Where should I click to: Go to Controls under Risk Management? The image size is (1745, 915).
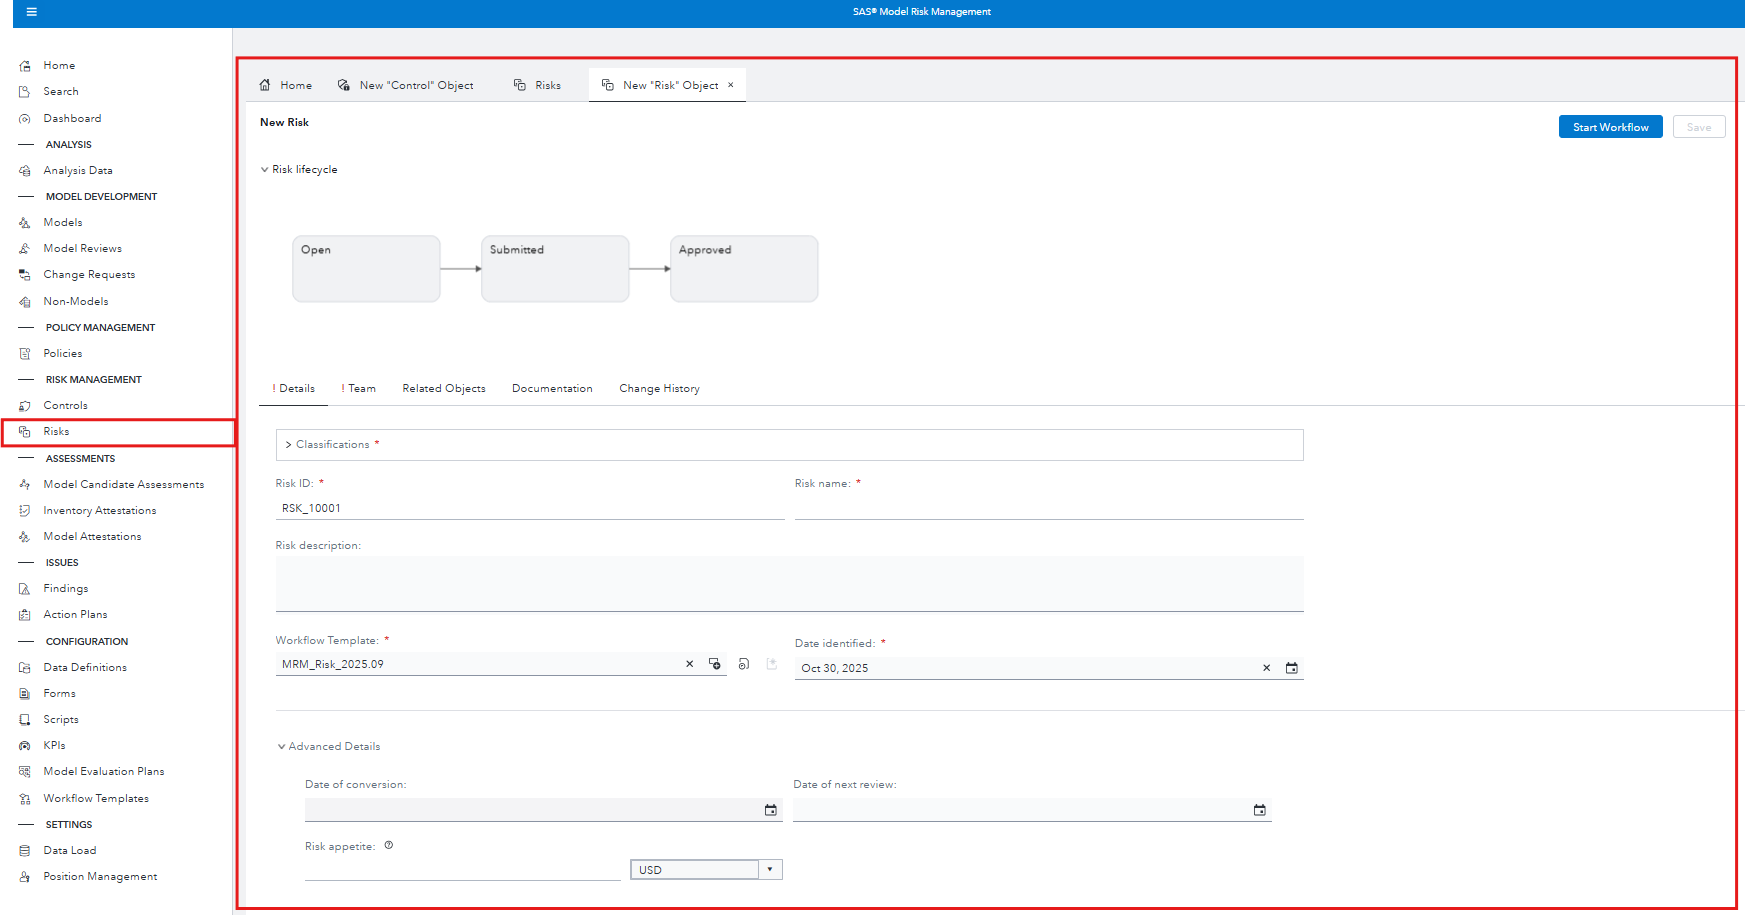click(65, 405)
